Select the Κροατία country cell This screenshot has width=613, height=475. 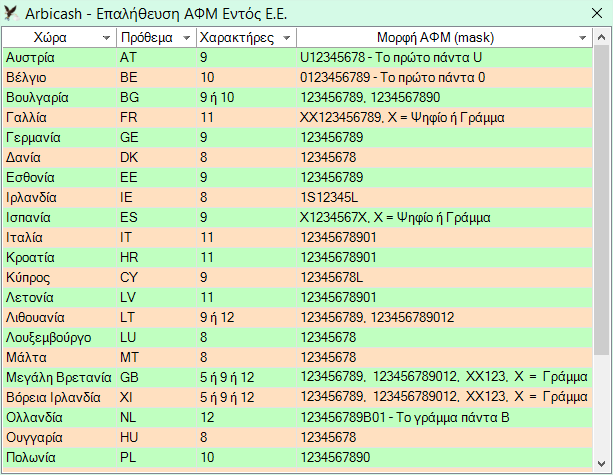[59, 257]
